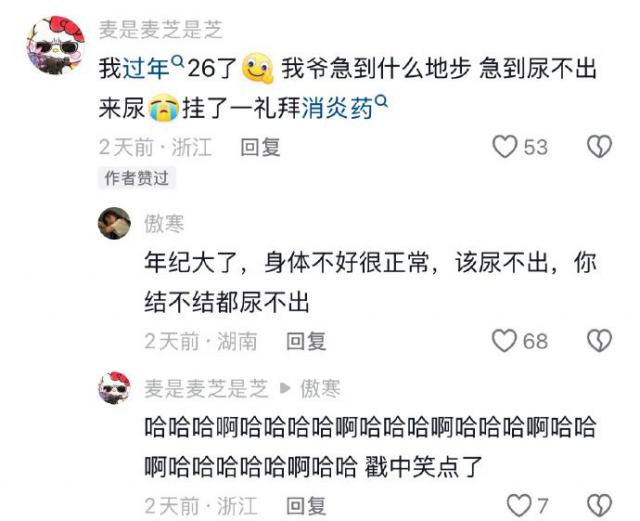Open 傲寒 name after reply arrow
640x521 pixels.
click(320, 388)
